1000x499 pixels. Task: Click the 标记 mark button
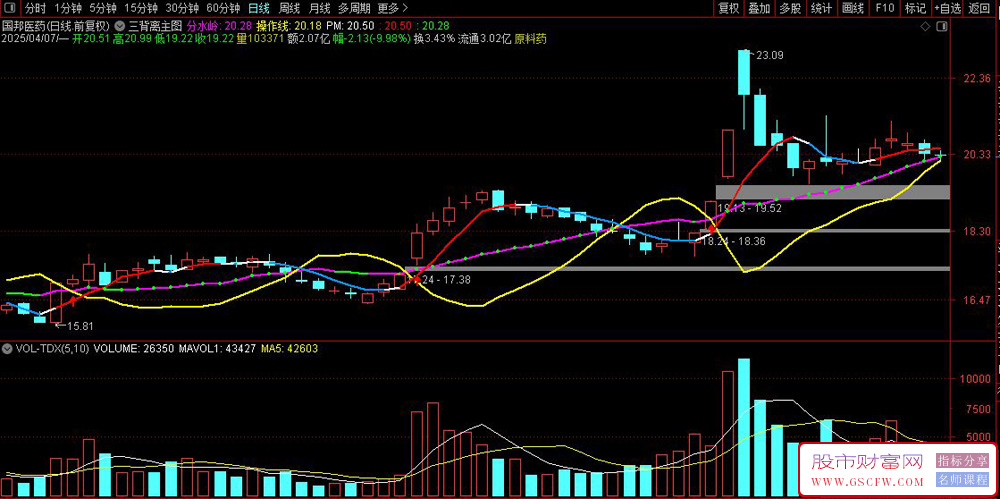tap(915, 8)
